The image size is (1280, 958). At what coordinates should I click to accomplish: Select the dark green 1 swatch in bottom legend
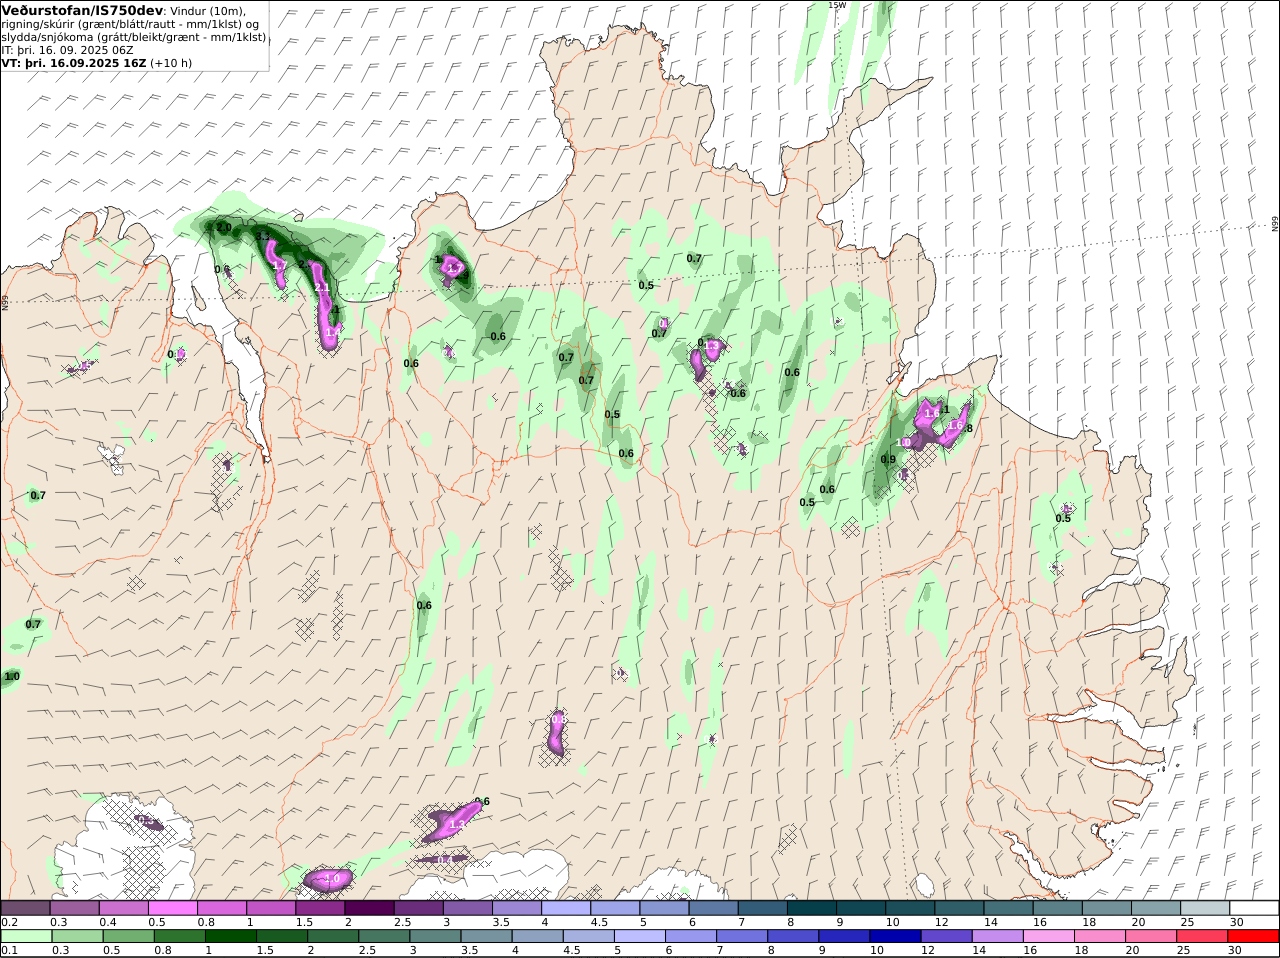tap(230, 937)
